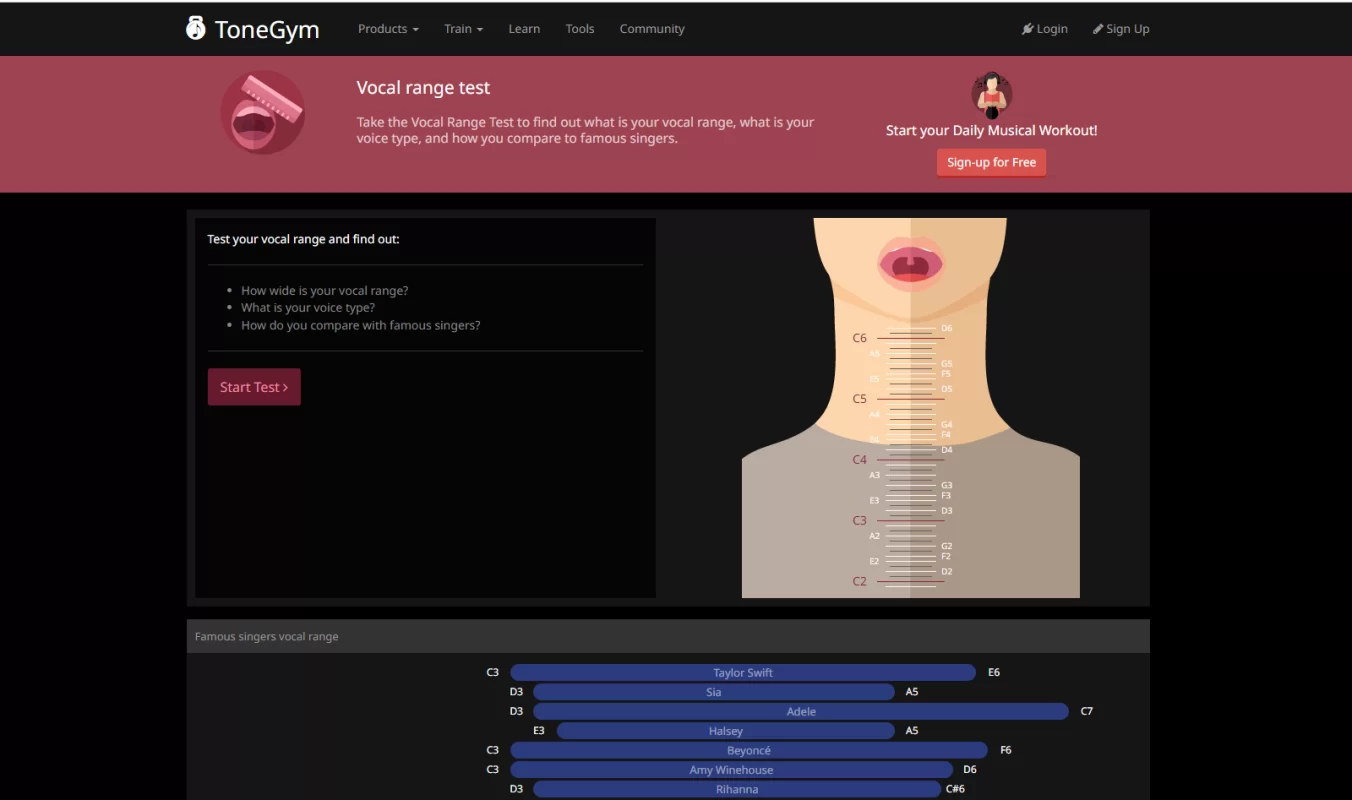Click the open mouth on the neck illustration
The height and width of the screenshot is (800, 1352).
pyautogui.click(x=910, y=263)
